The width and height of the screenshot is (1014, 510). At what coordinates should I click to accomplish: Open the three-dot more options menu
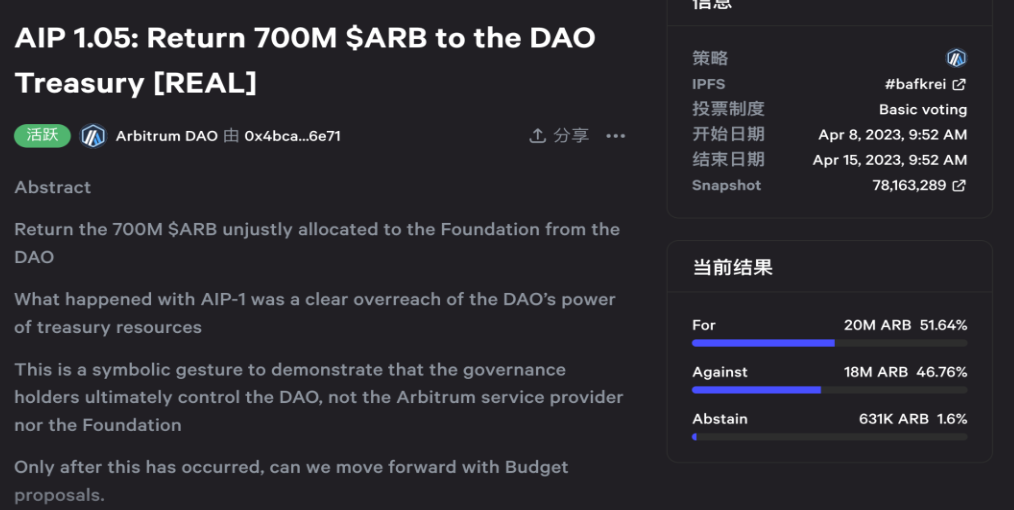click(616, 136)
